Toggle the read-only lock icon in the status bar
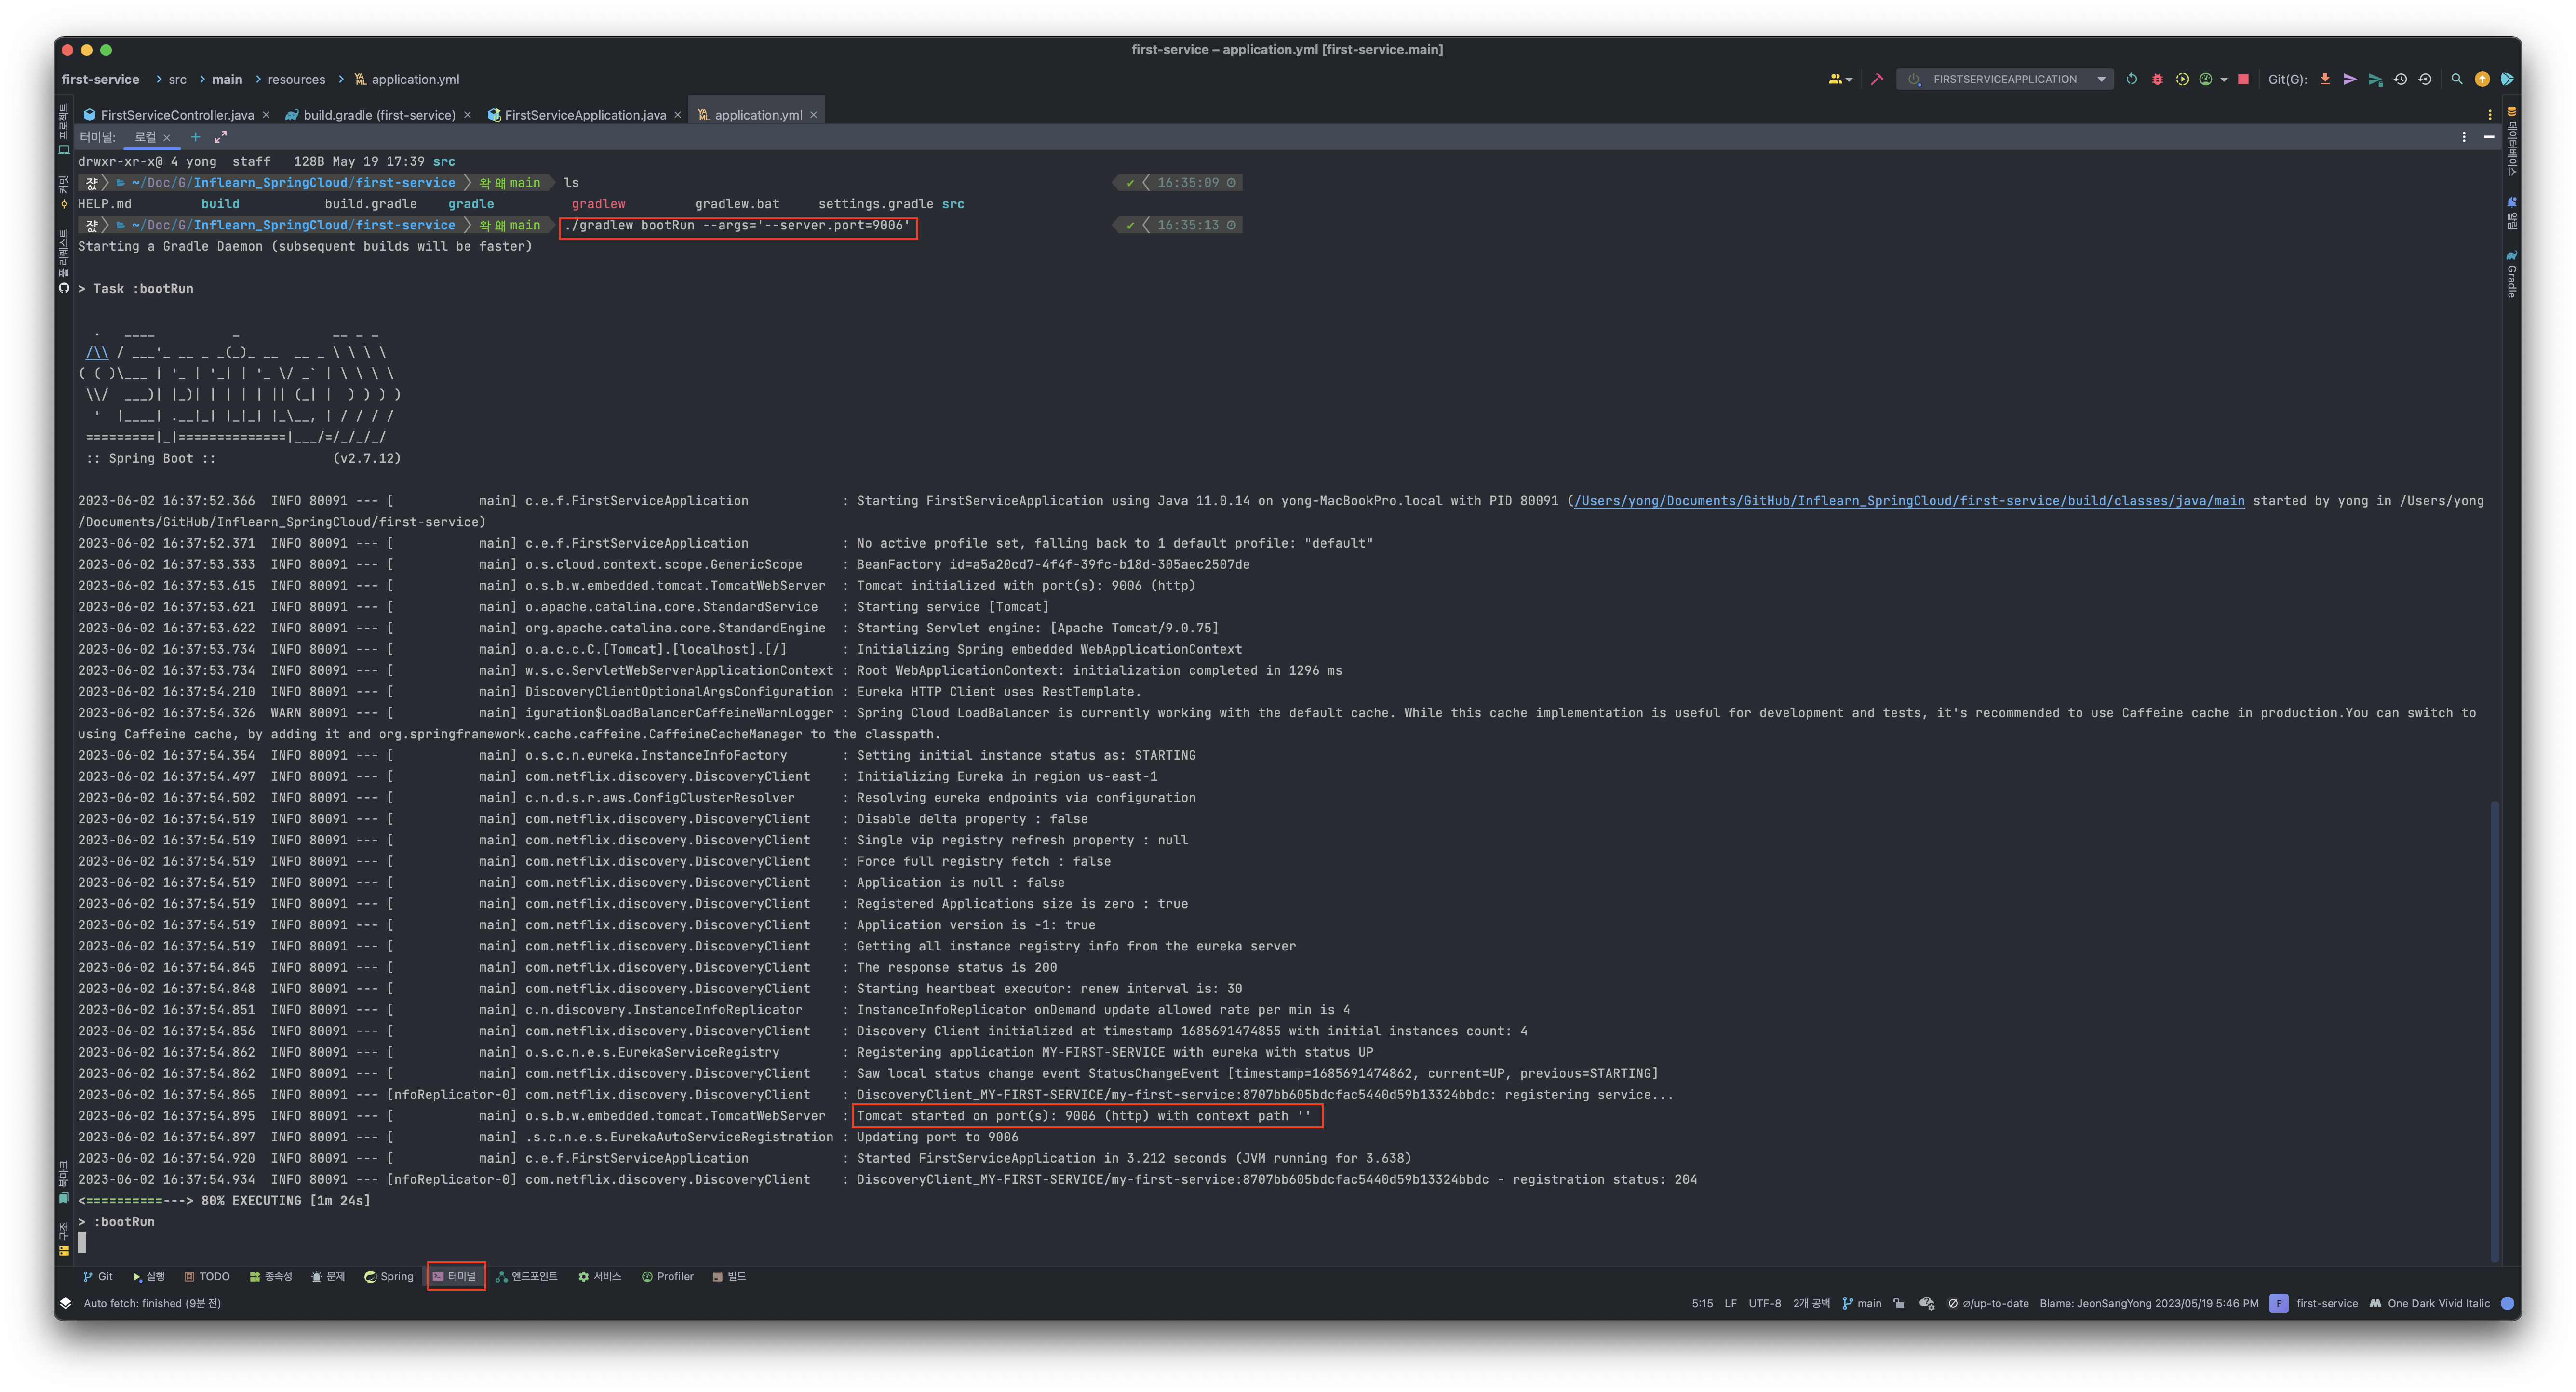Image resolution: width=2576 pixels, height=1392 pixels. pos(1899,1303)
